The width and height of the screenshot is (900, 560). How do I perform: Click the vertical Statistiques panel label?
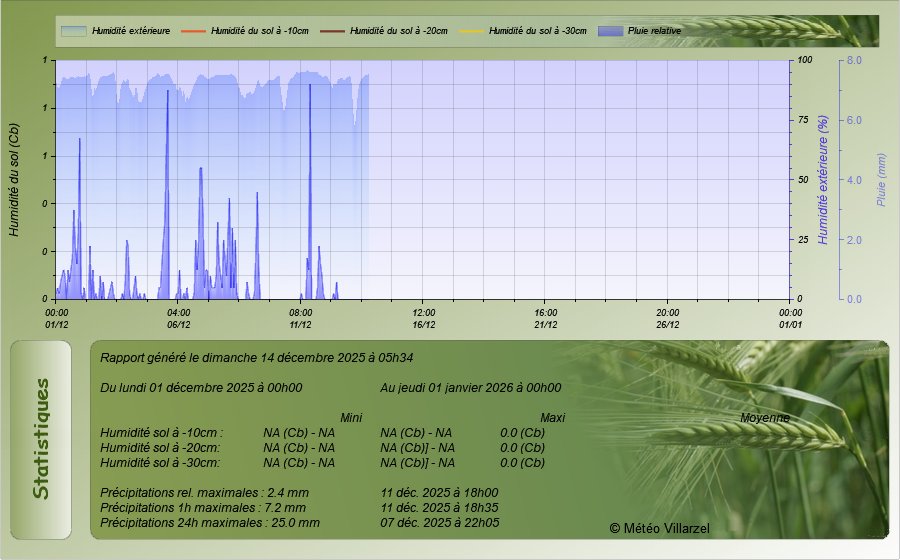coord(40,438)
